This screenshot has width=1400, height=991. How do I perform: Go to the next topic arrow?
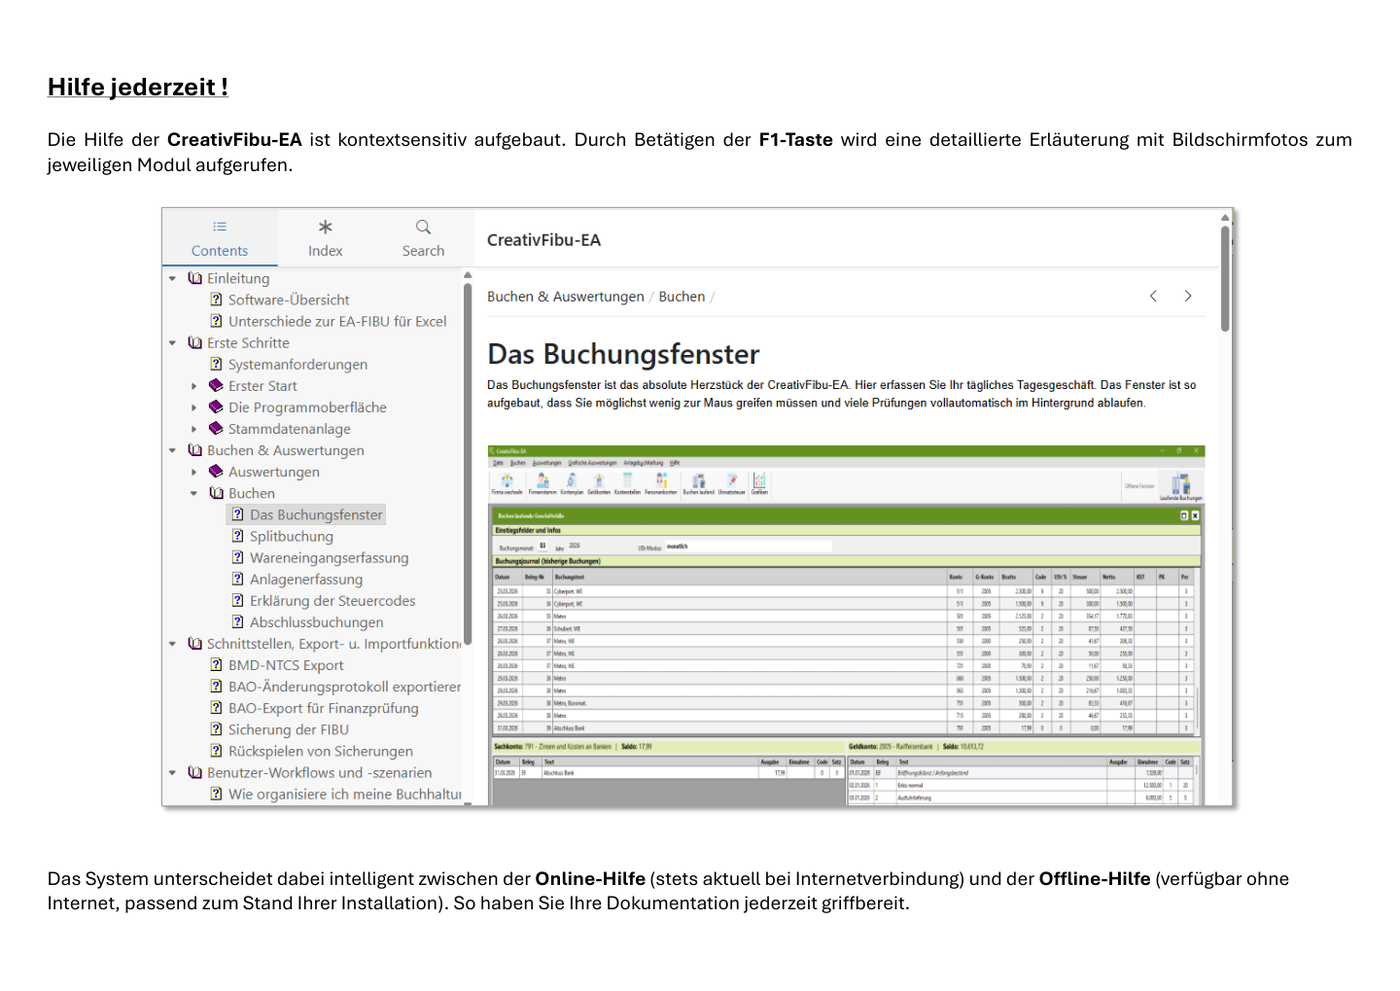(1188, 296)
